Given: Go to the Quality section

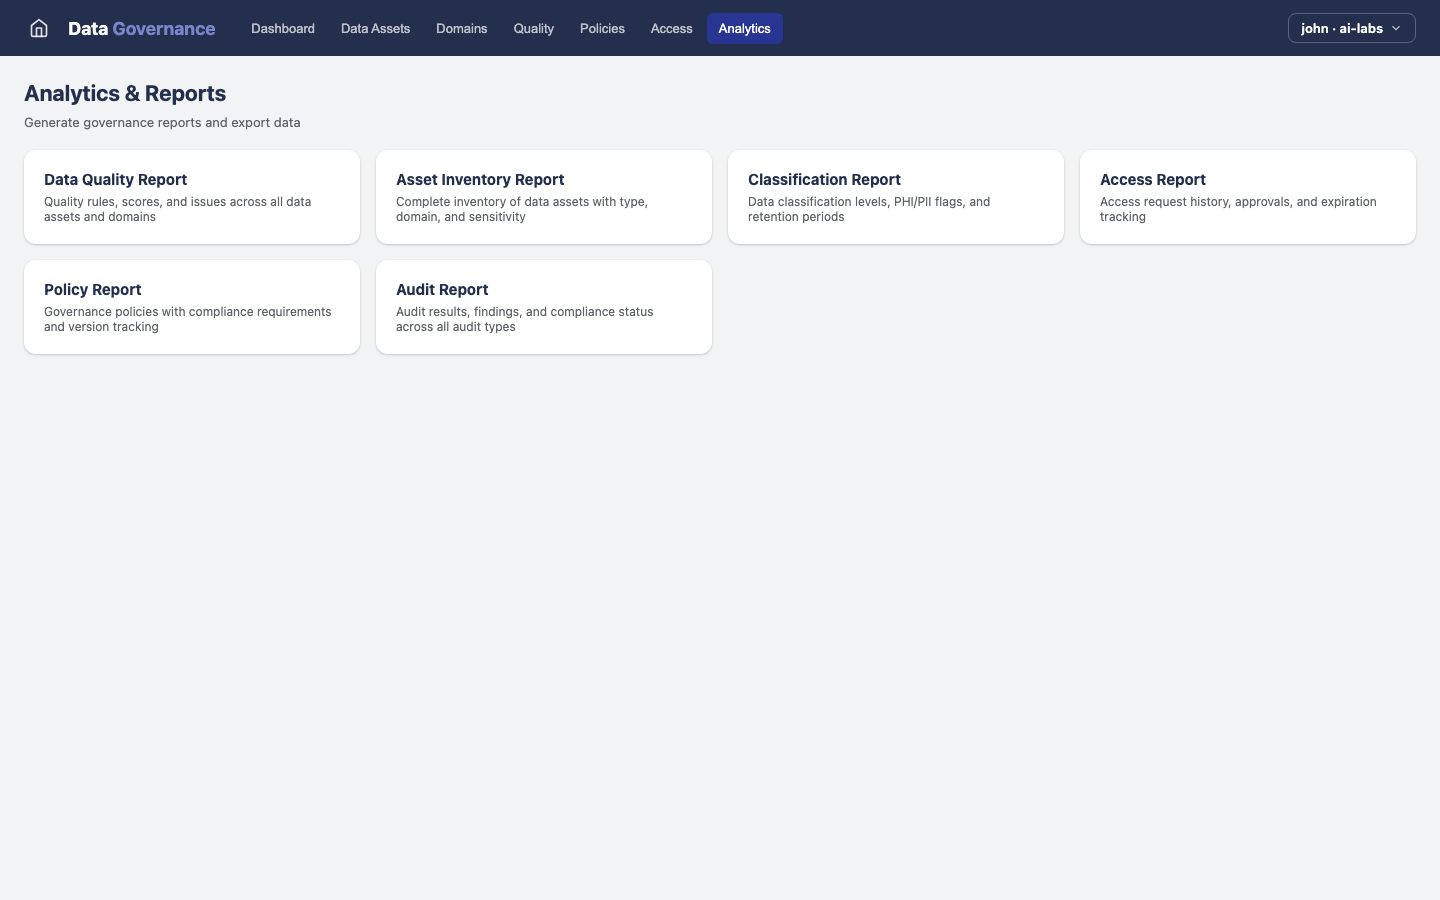Looking at the screenshot, I should [x=533, y=28].
